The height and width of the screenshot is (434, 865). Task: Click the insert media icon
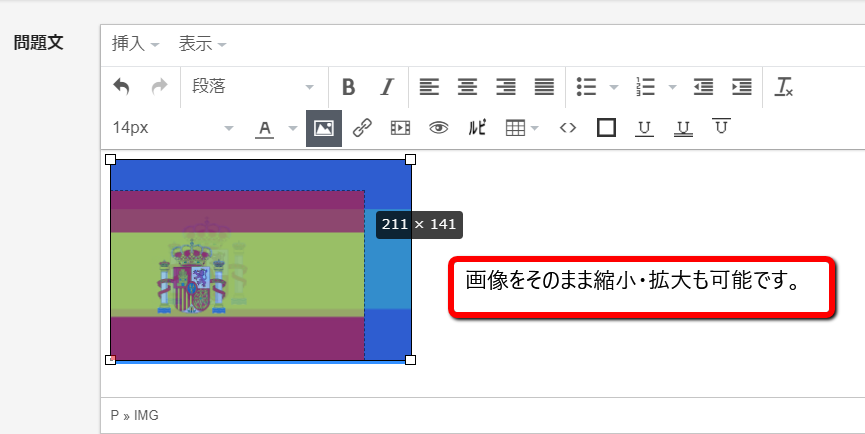click(x=400, y=128)
